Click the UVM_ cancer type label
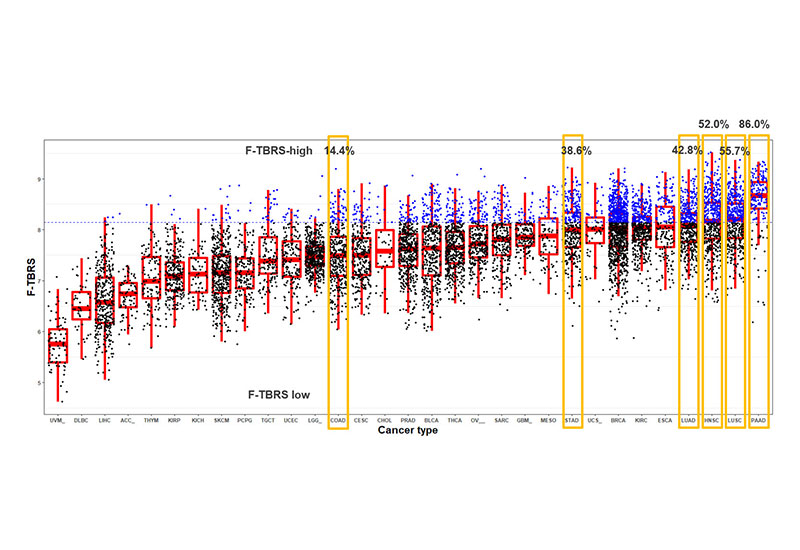Image resolution: width=800 pixels, height=550 pixels. coord(57,422)
